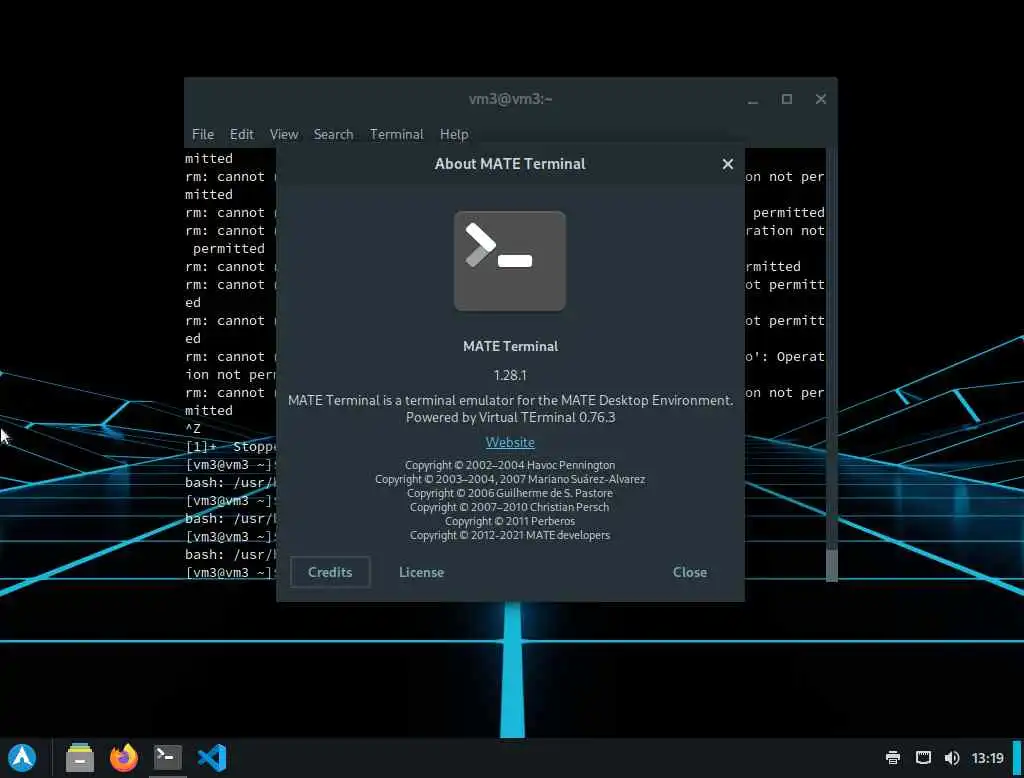Image resolution: width=1024 pixels, height=778 pixels.
Task: Open the Help menu in the terminal
Action: click(x=454, y=134)
